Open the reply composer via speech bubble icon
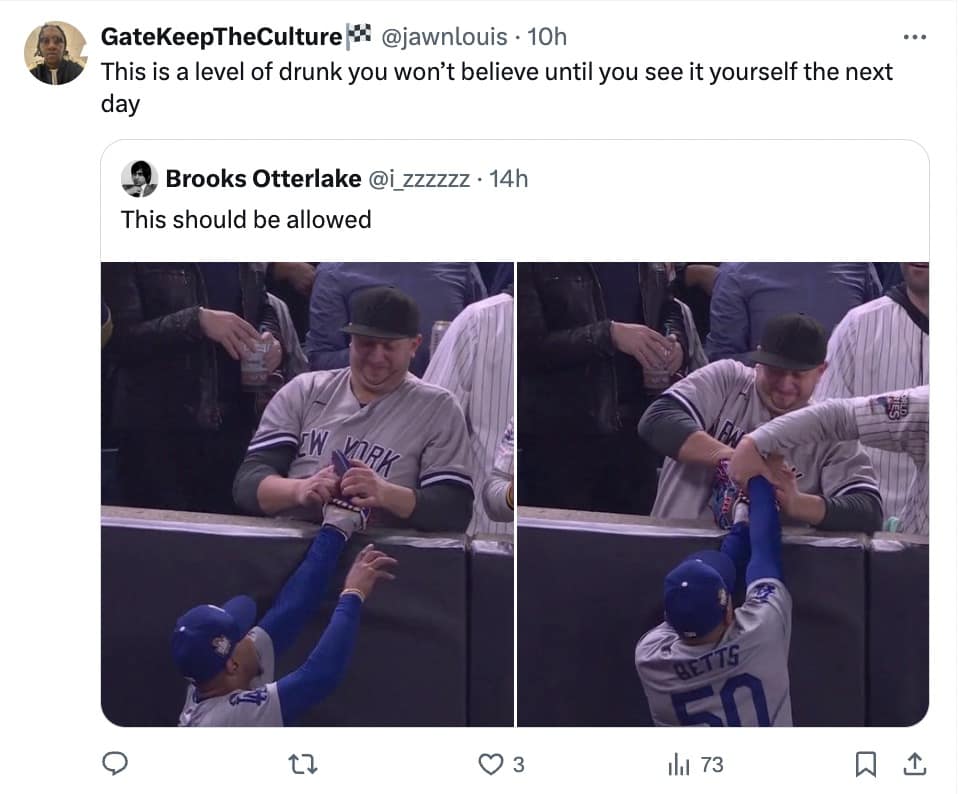Viewport: 958px width, 794px height. tap(116, 763)
